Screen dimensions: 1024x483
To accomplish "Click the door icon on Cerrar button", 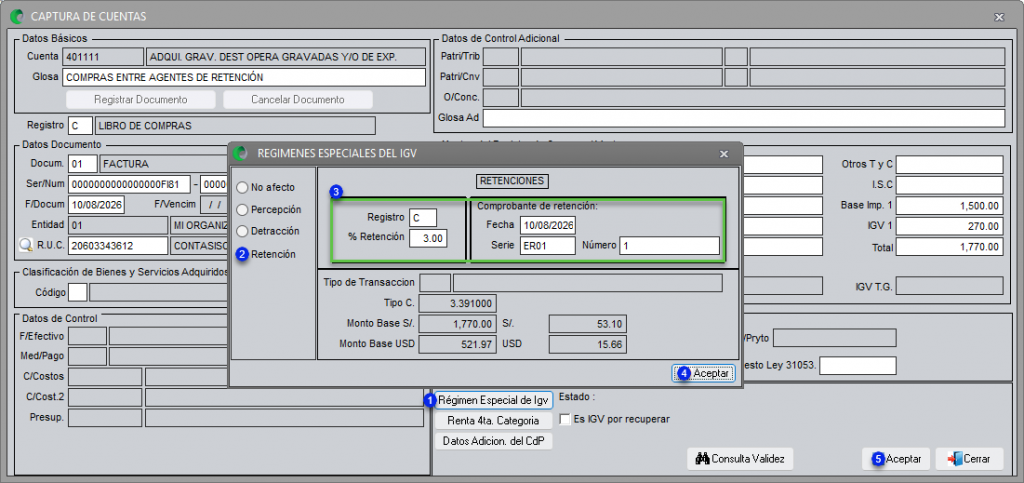I will [955, 459].
